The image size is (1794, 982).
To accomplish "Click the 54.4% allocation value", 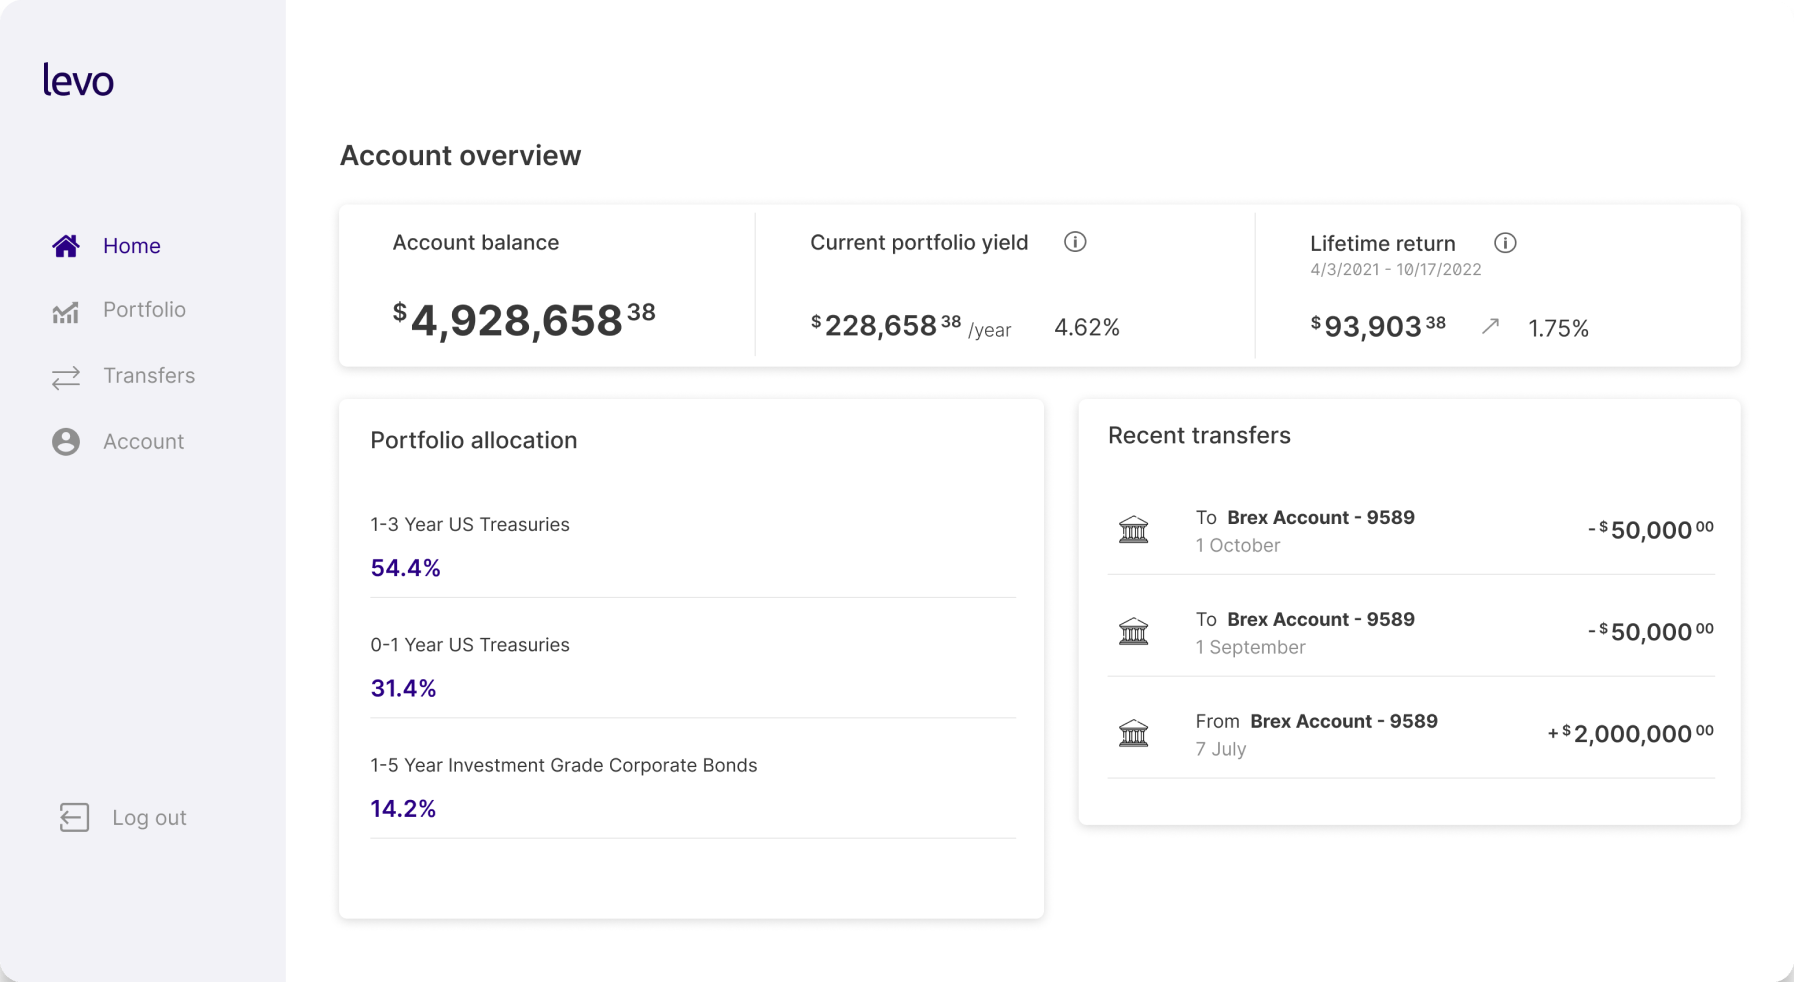I will 405,568.
